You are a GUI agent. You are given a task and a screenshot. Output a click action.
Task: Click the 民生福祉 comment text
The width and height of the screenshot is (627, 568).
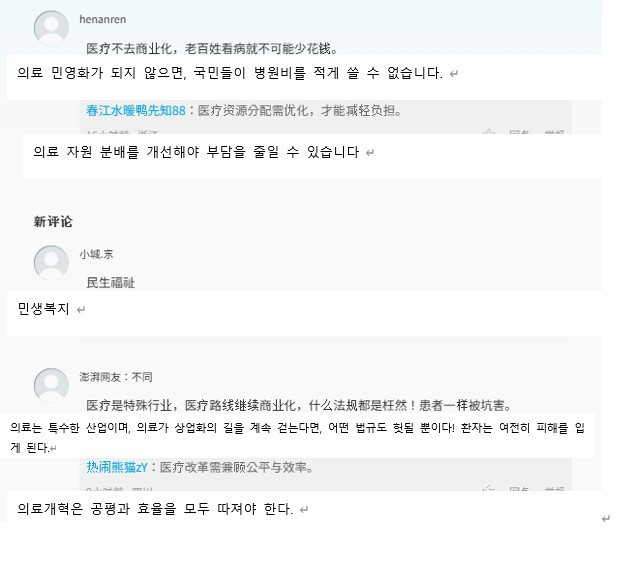[111, 283]
